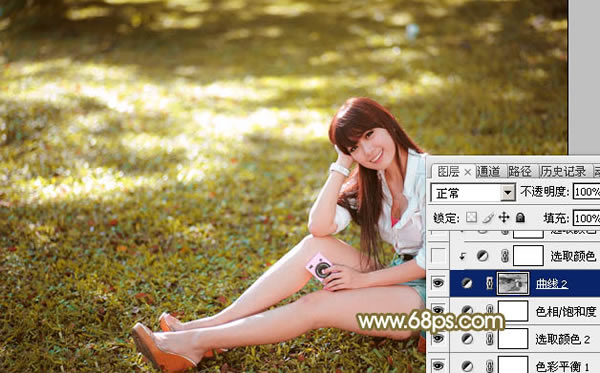This screenshot has width=600, height=373.
Task: Hide the 曲线 2 layer
Action: tap(438, 283)
